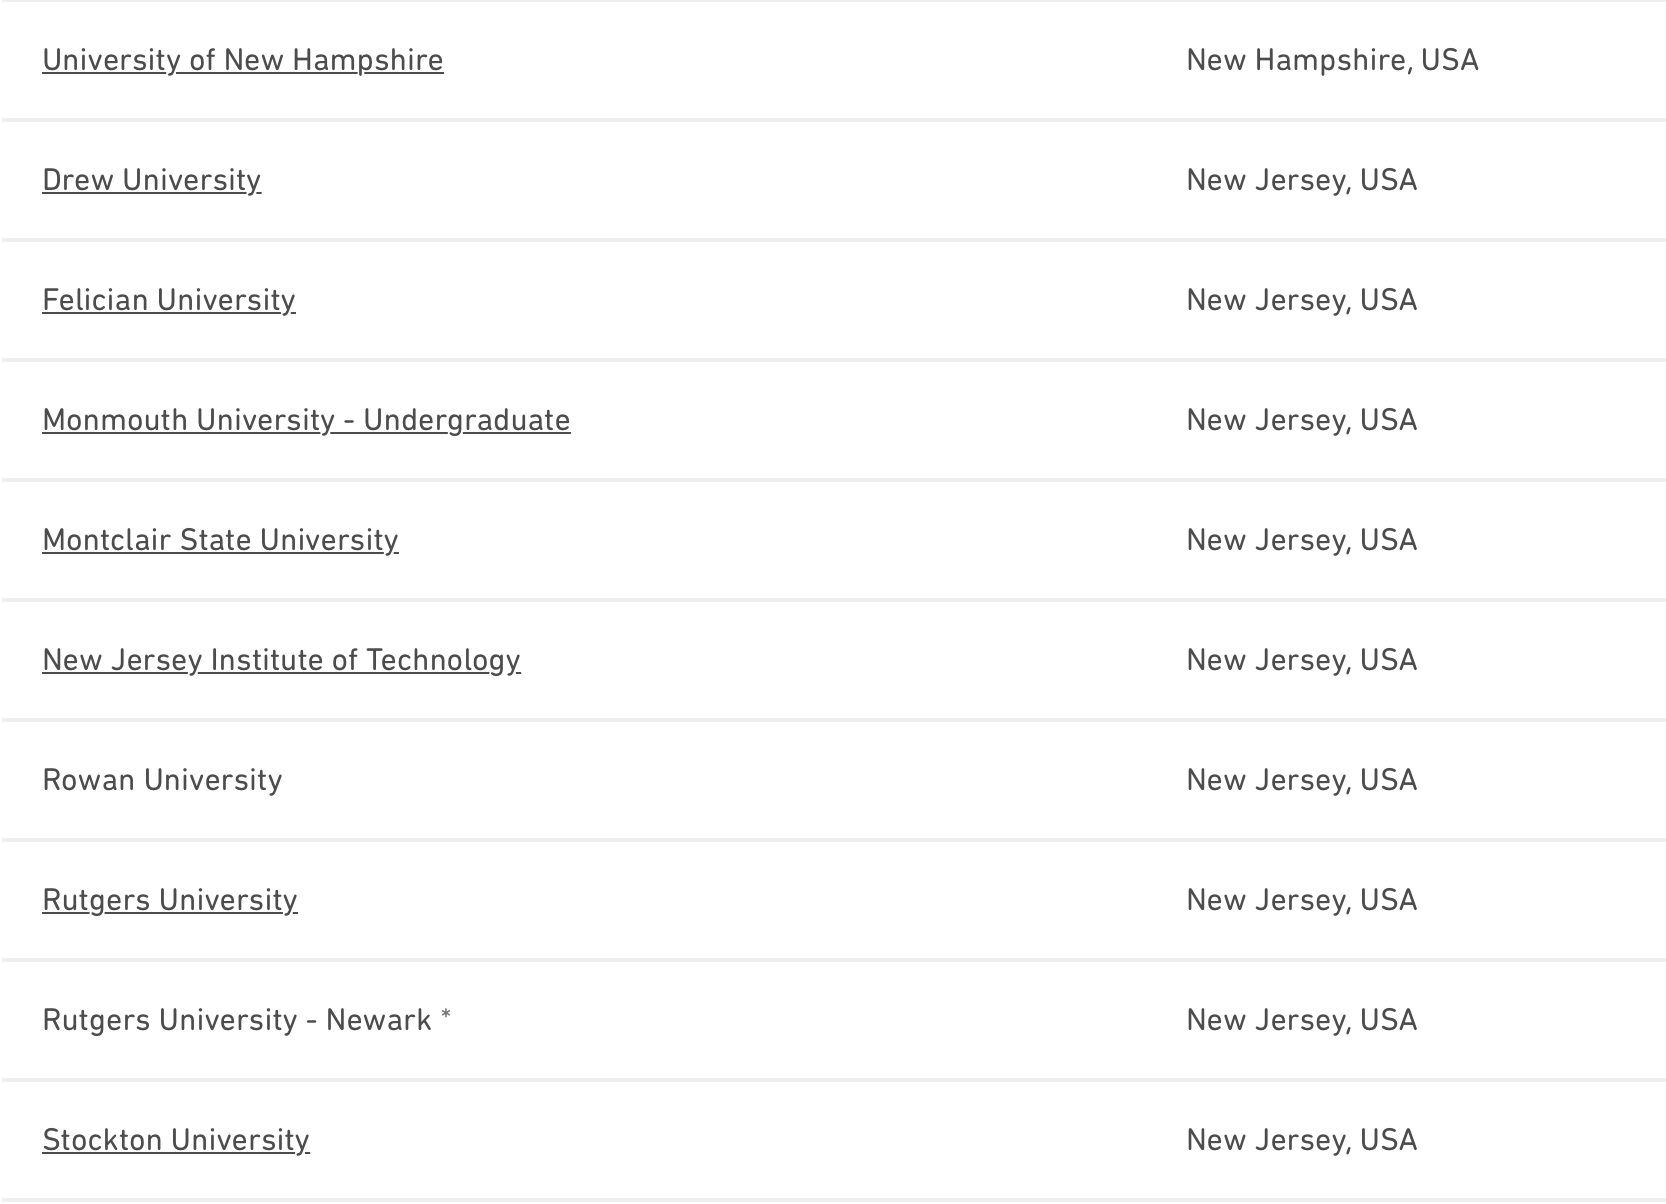Open the Stockton University link
Image resolution: width=1666 pixels, height=1204 pixels.
tap(175, 1140)
